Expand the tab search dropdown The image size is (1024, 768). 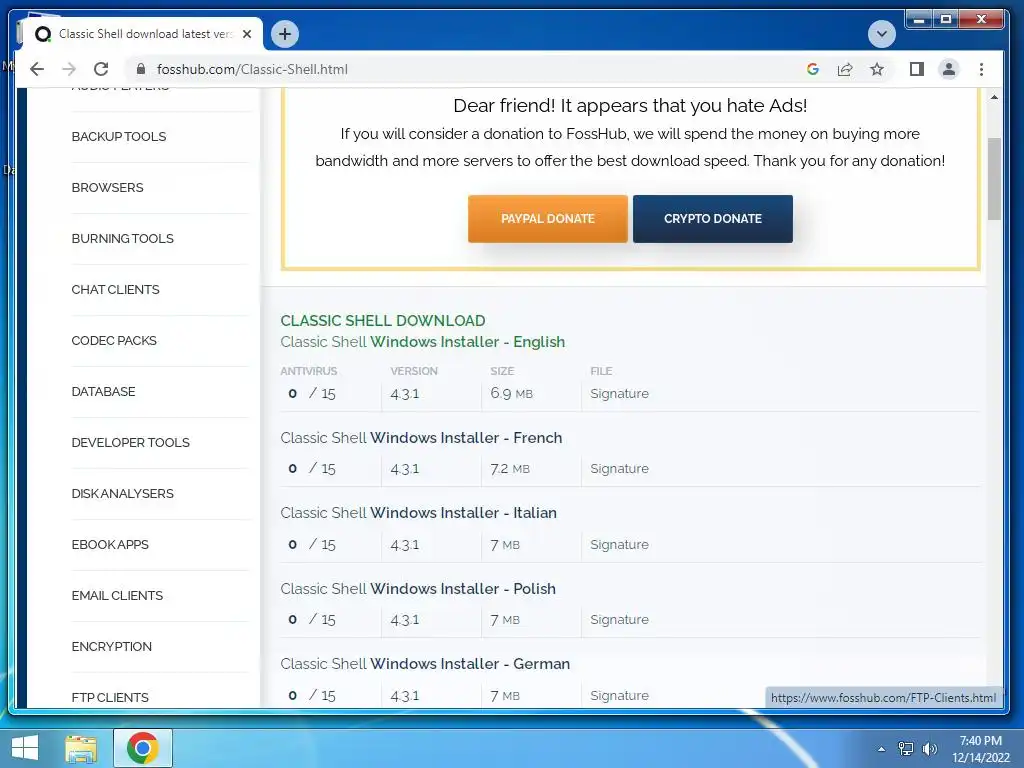click(882, 34)
